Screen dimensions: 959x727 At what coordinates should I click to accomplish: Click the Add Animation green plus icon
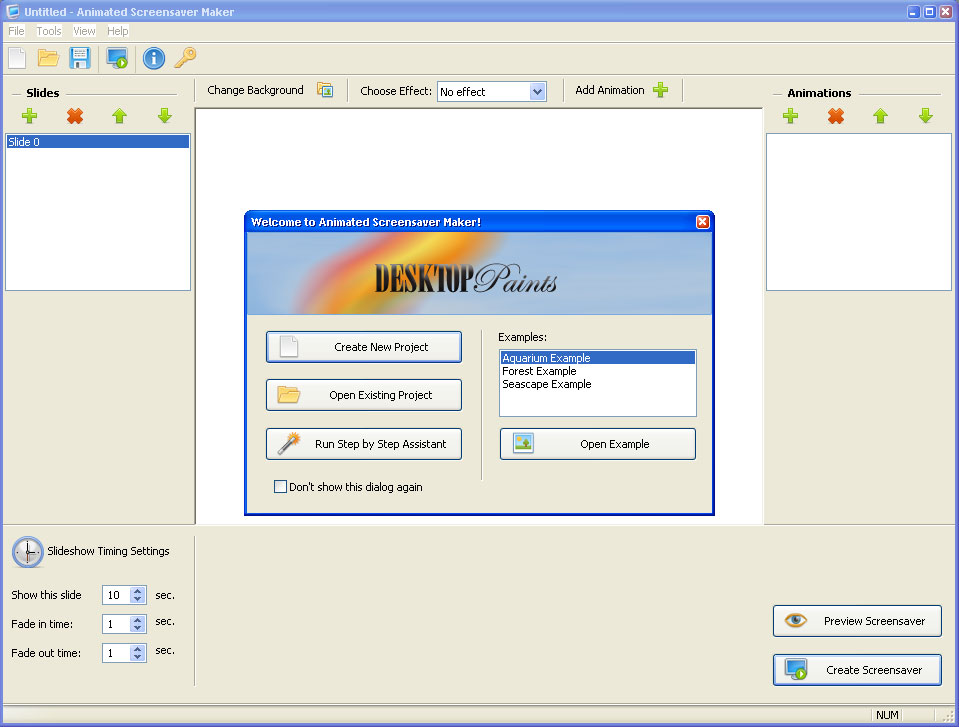pos(661,90)
